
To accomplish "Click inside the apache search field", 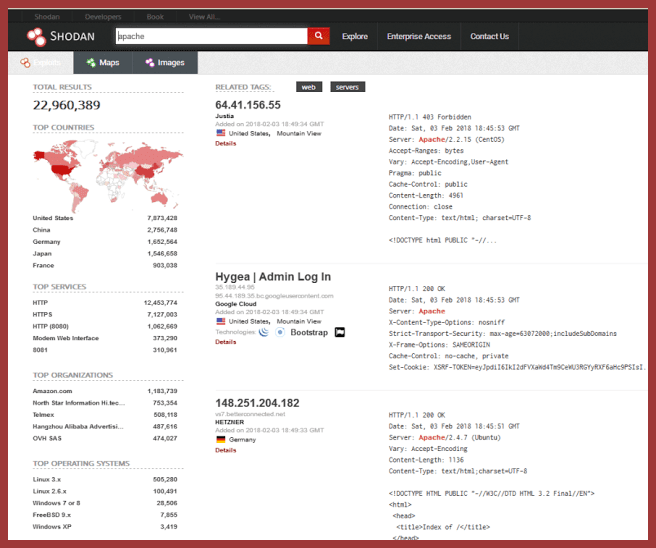I will [210, 37].
